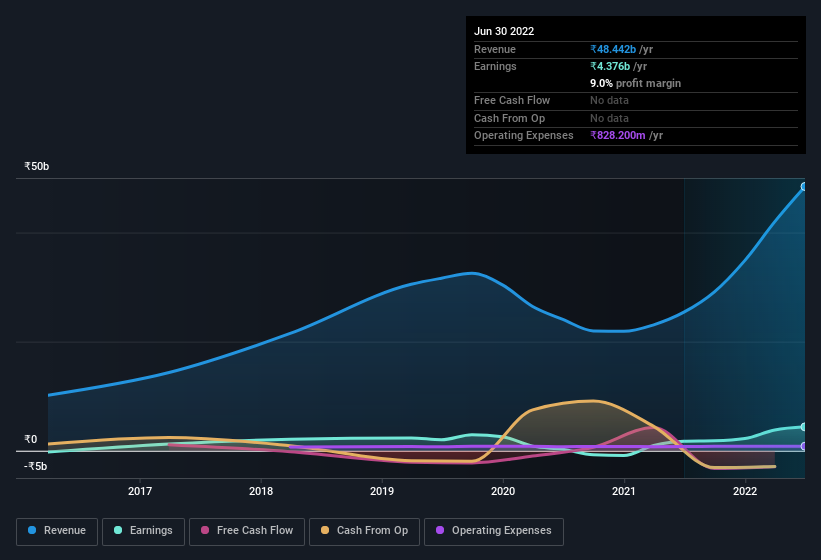821x560 pixels.
Task: Click the Revenue row label in tooltip
Action: 495,49
